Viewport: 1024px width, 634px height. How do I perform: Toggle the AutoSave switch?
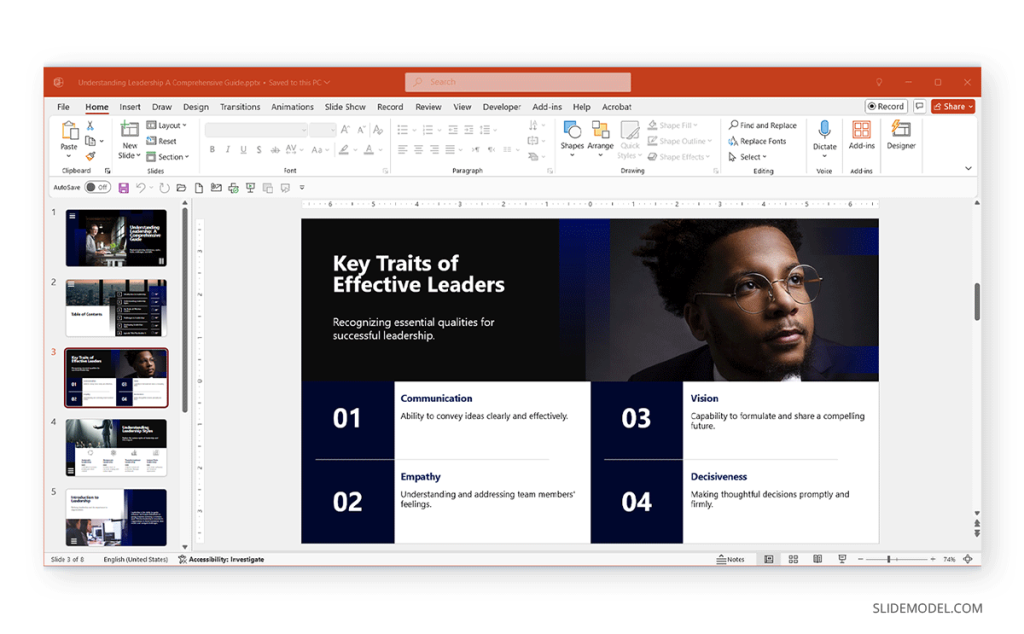[97, 187]
